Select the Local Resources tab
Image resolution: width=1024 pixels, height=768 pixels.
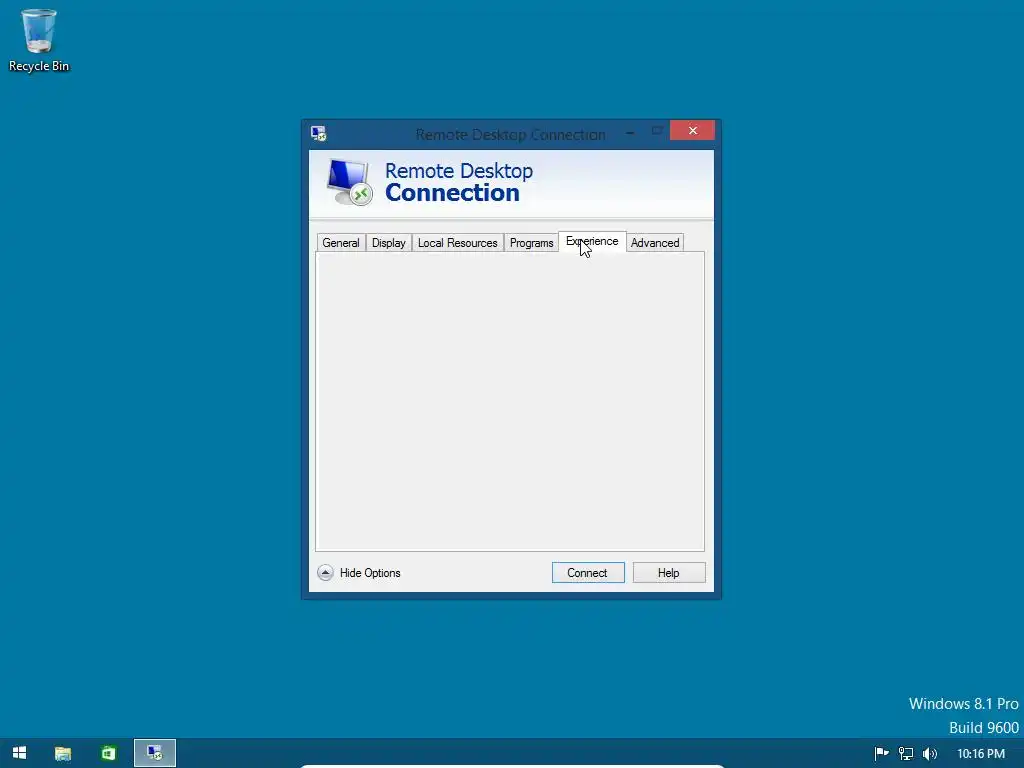point(457,243)
